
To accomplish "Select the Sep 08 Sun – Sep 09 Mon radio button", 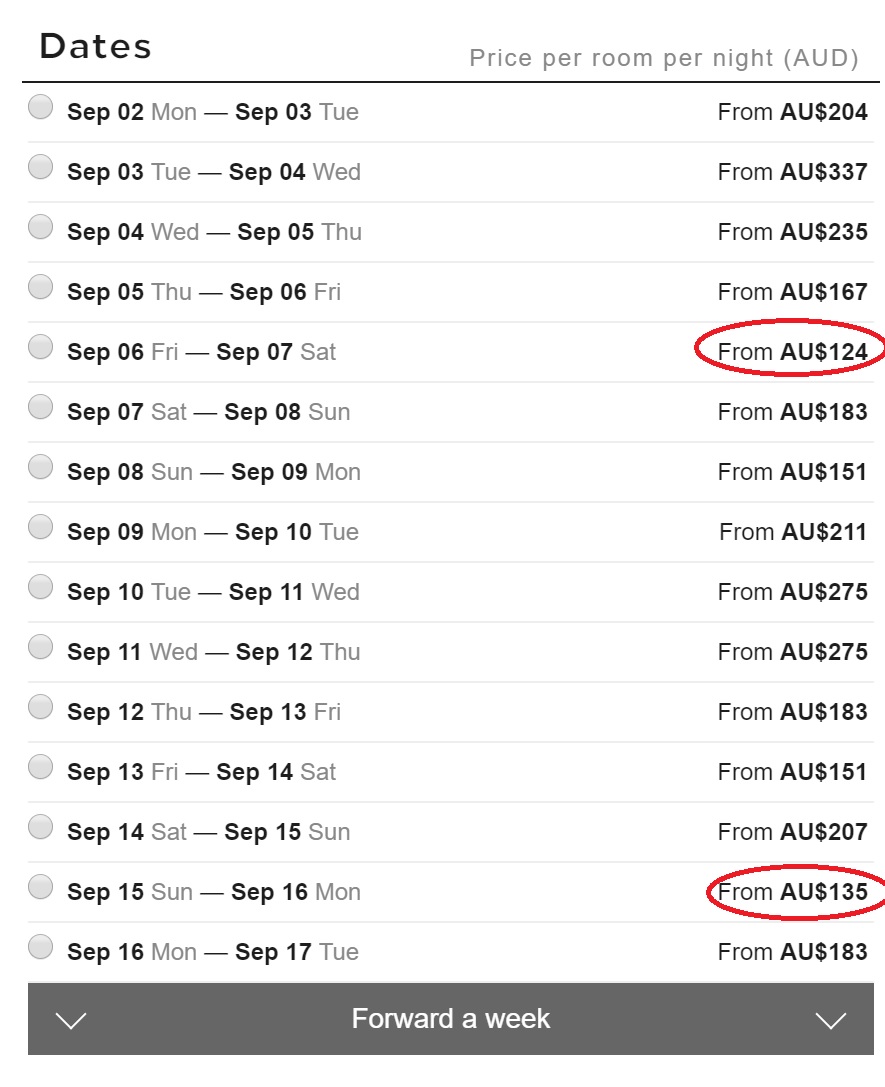I will 40,467.
